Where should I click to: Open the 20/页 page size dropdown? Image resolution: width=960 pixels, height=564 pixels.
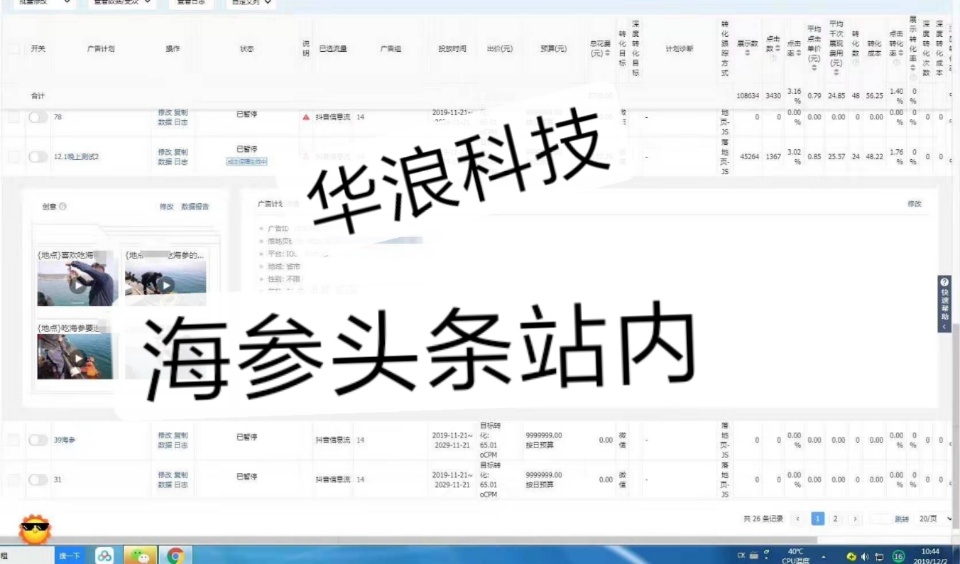936,519
